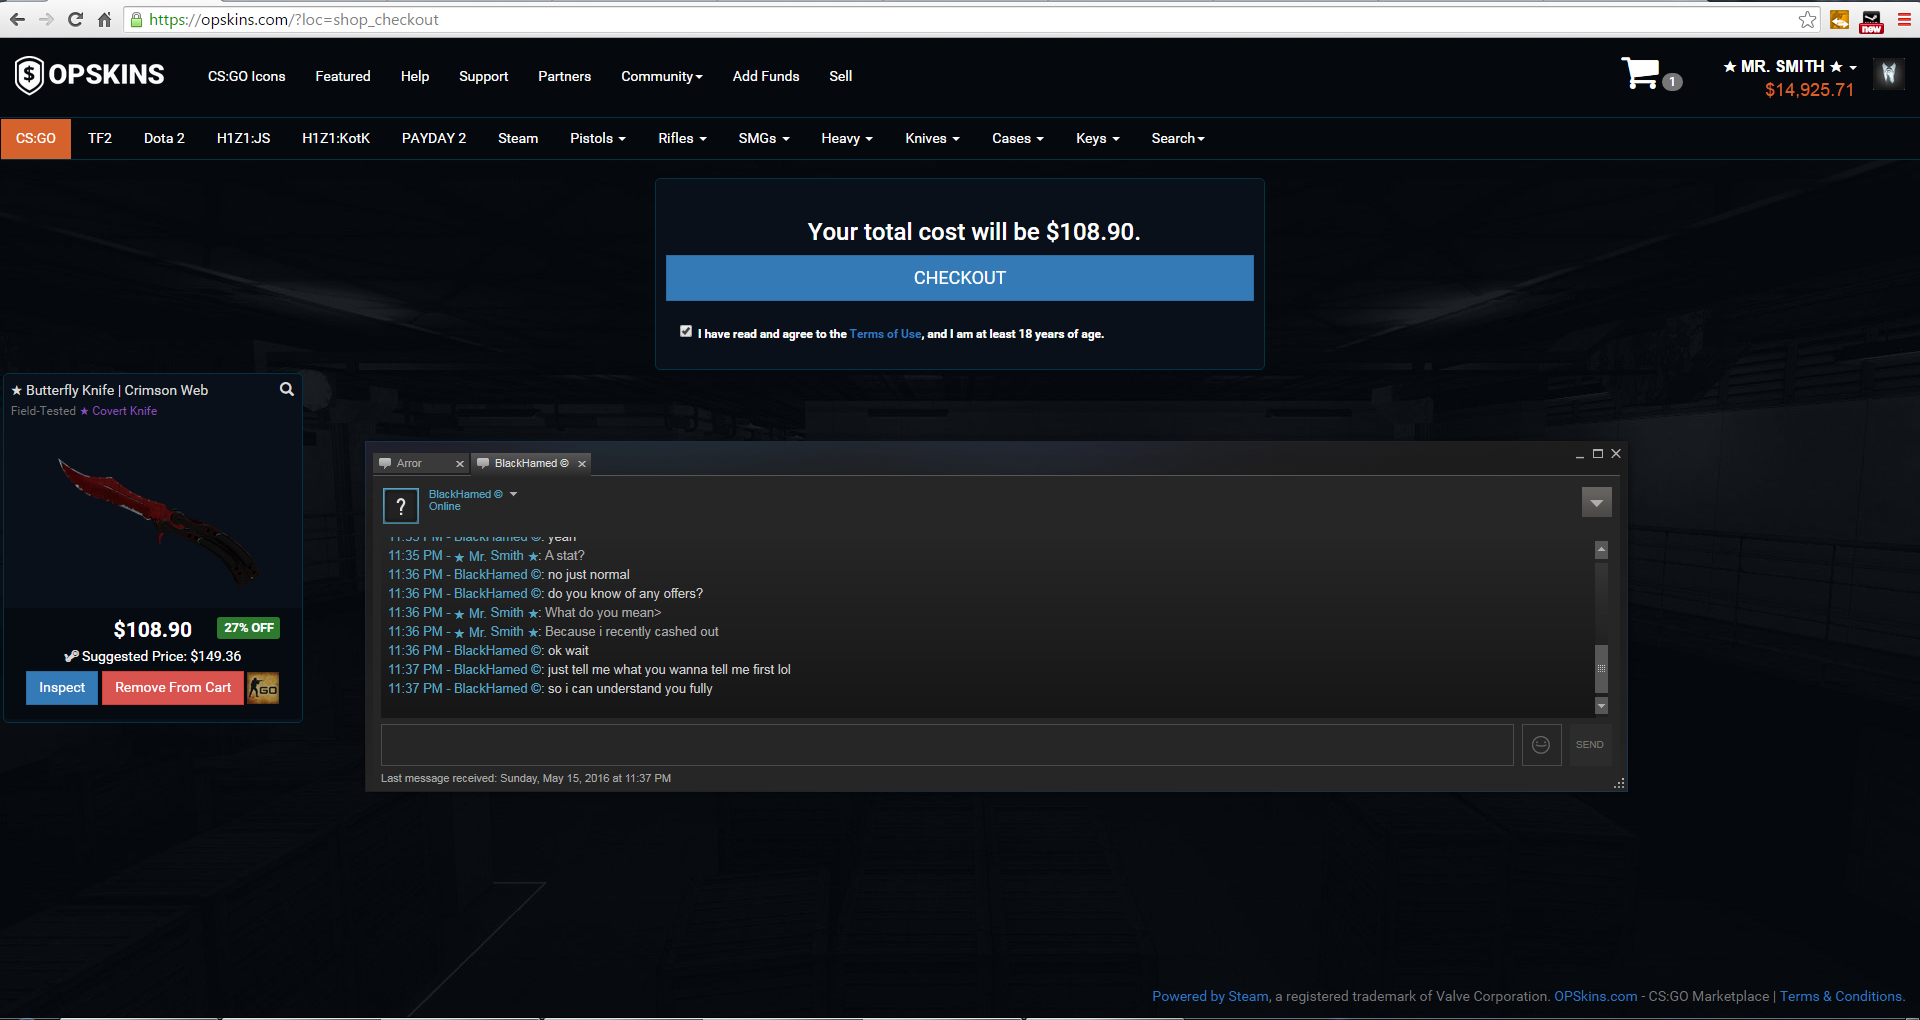Click the orange browser extension icon

[x=1839, y=20]
